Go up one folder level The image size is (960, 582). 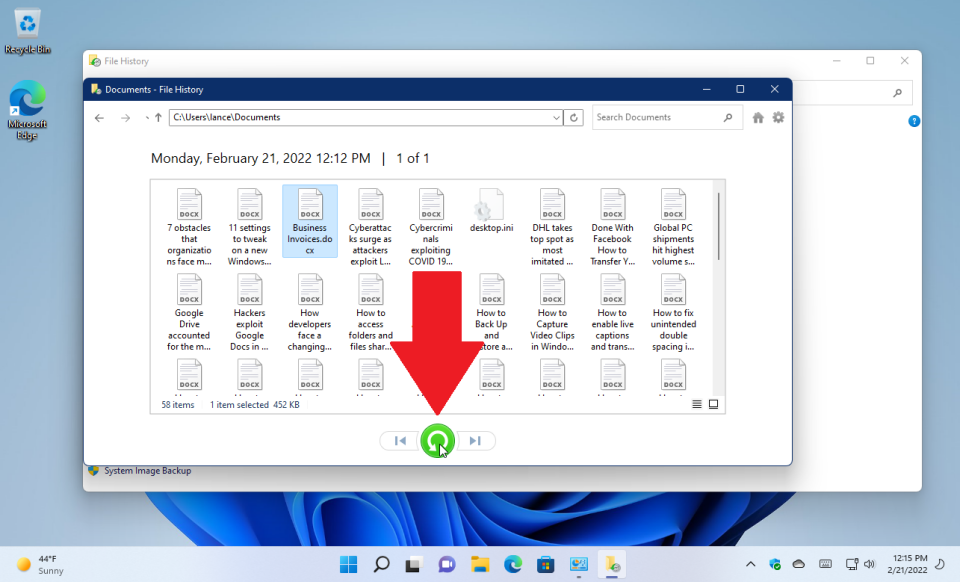[x=158, y=118]
